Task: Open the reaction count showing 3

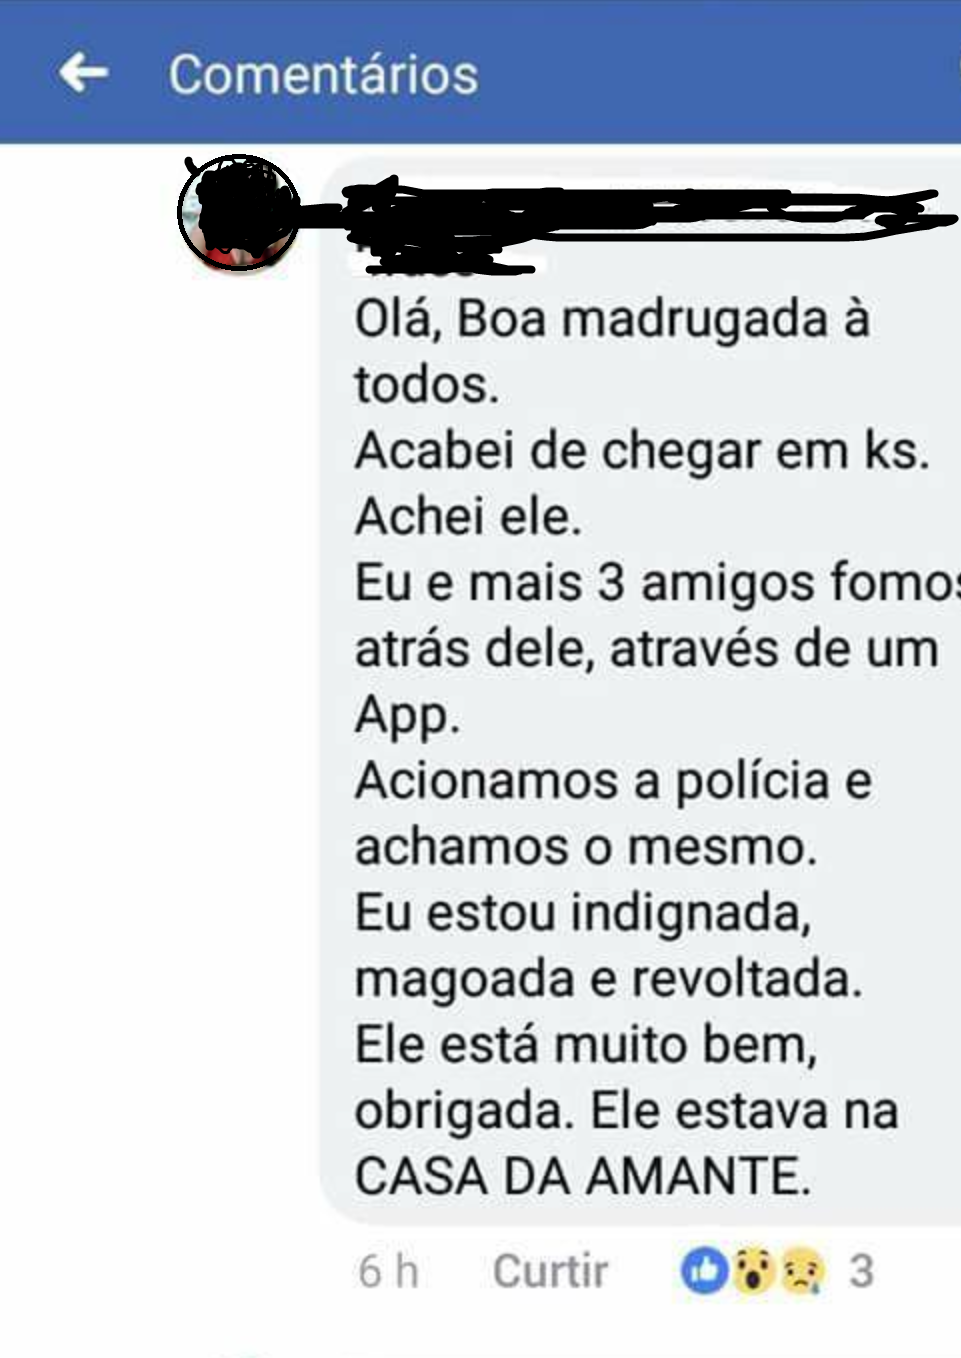Action: (861, 1271)
